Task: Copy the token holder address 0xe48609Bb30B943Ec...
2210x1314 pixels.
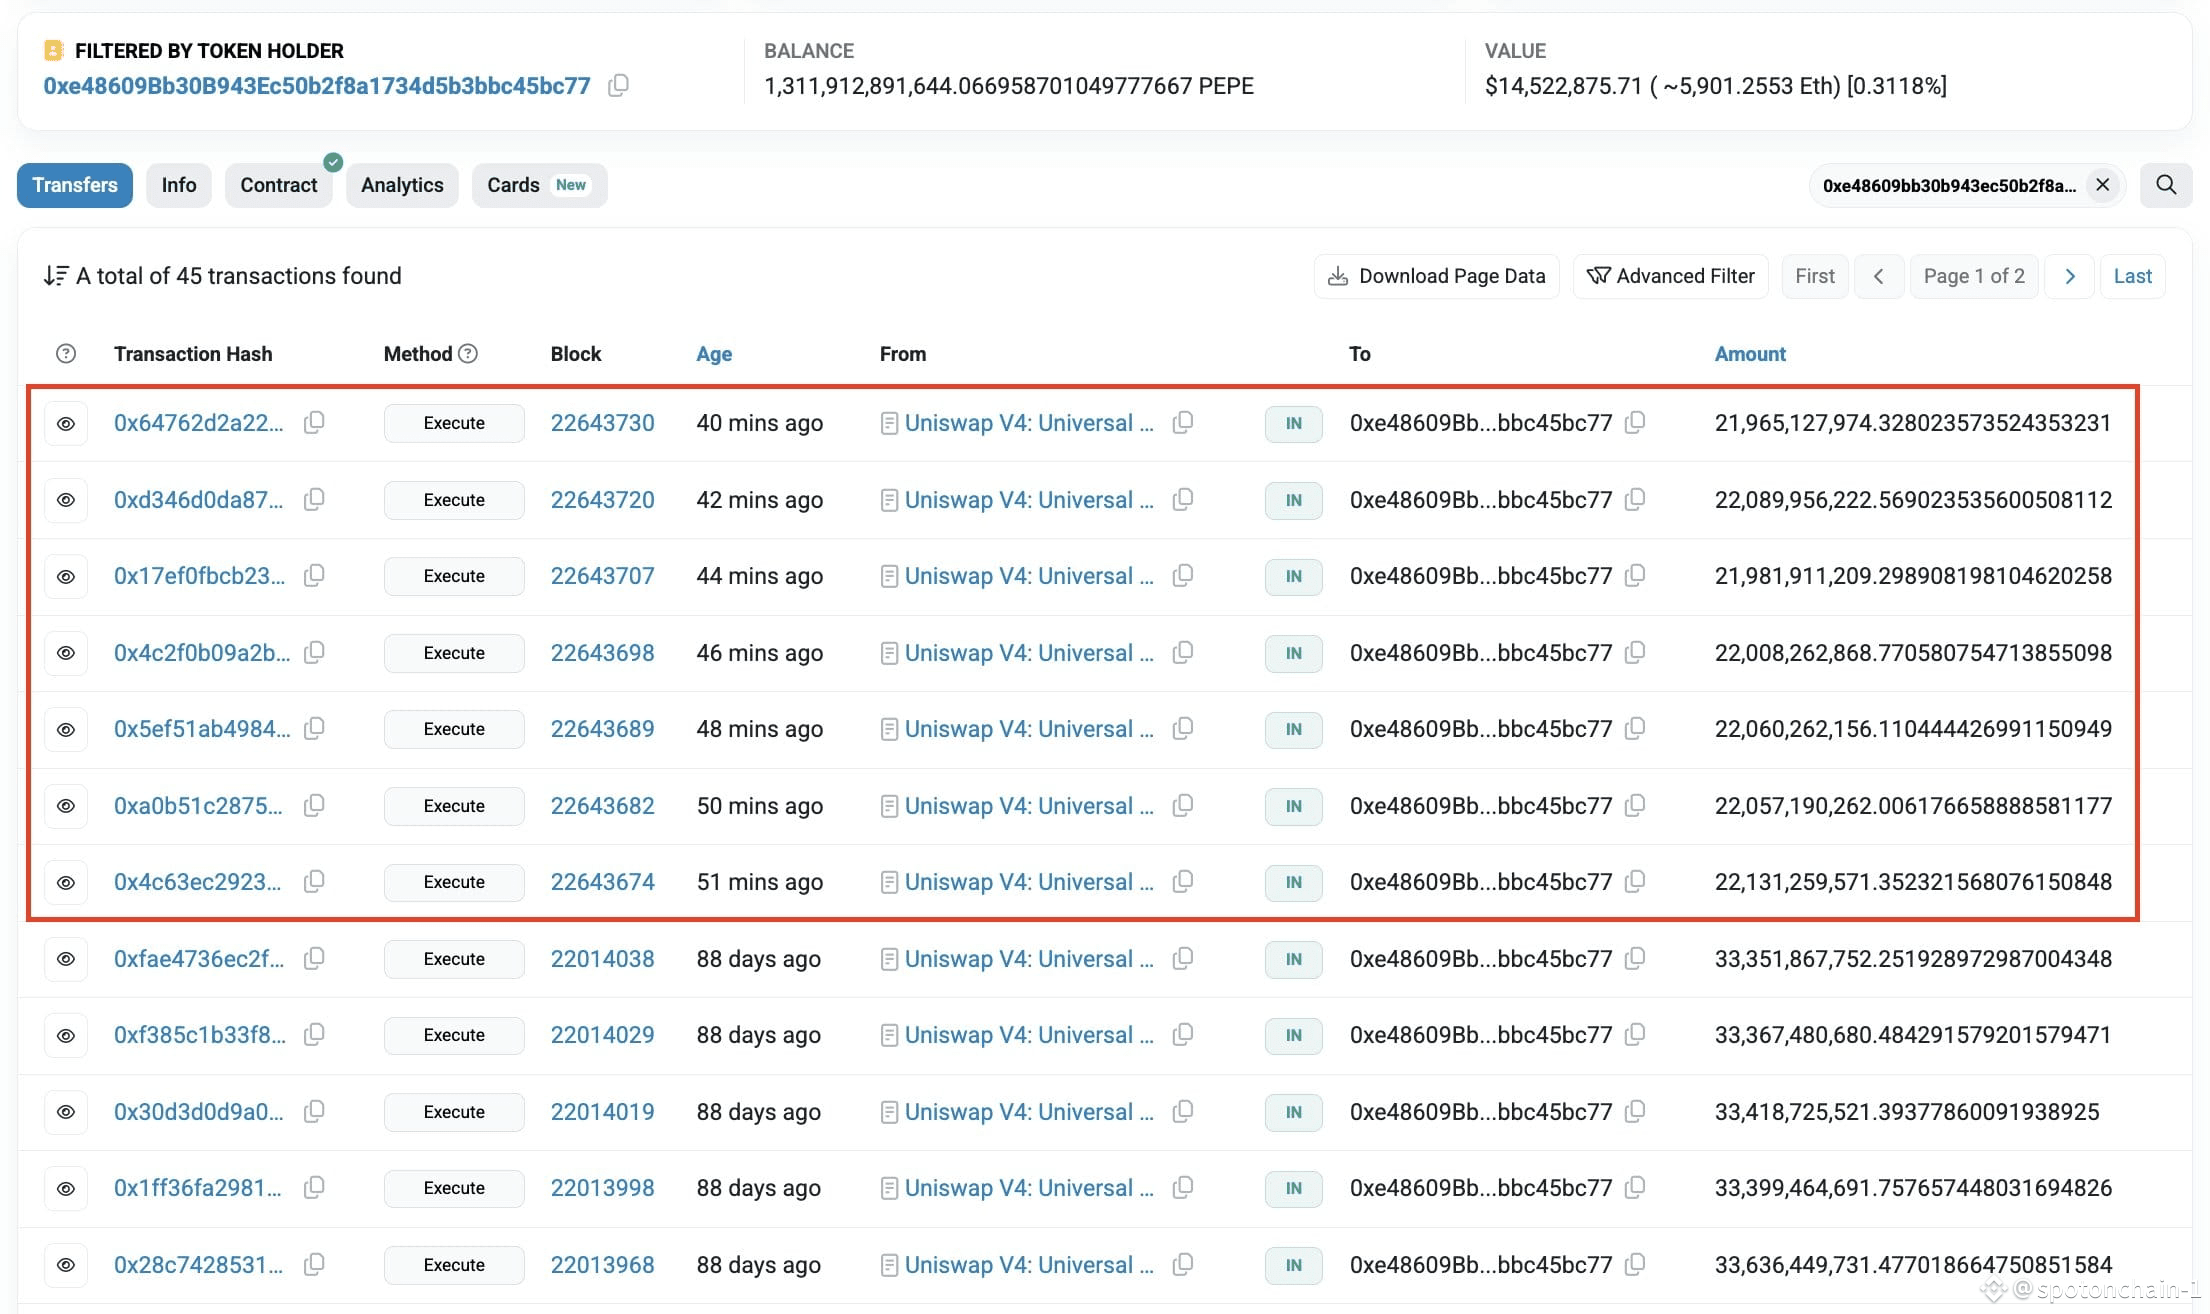Action: (x=619, y=86)
